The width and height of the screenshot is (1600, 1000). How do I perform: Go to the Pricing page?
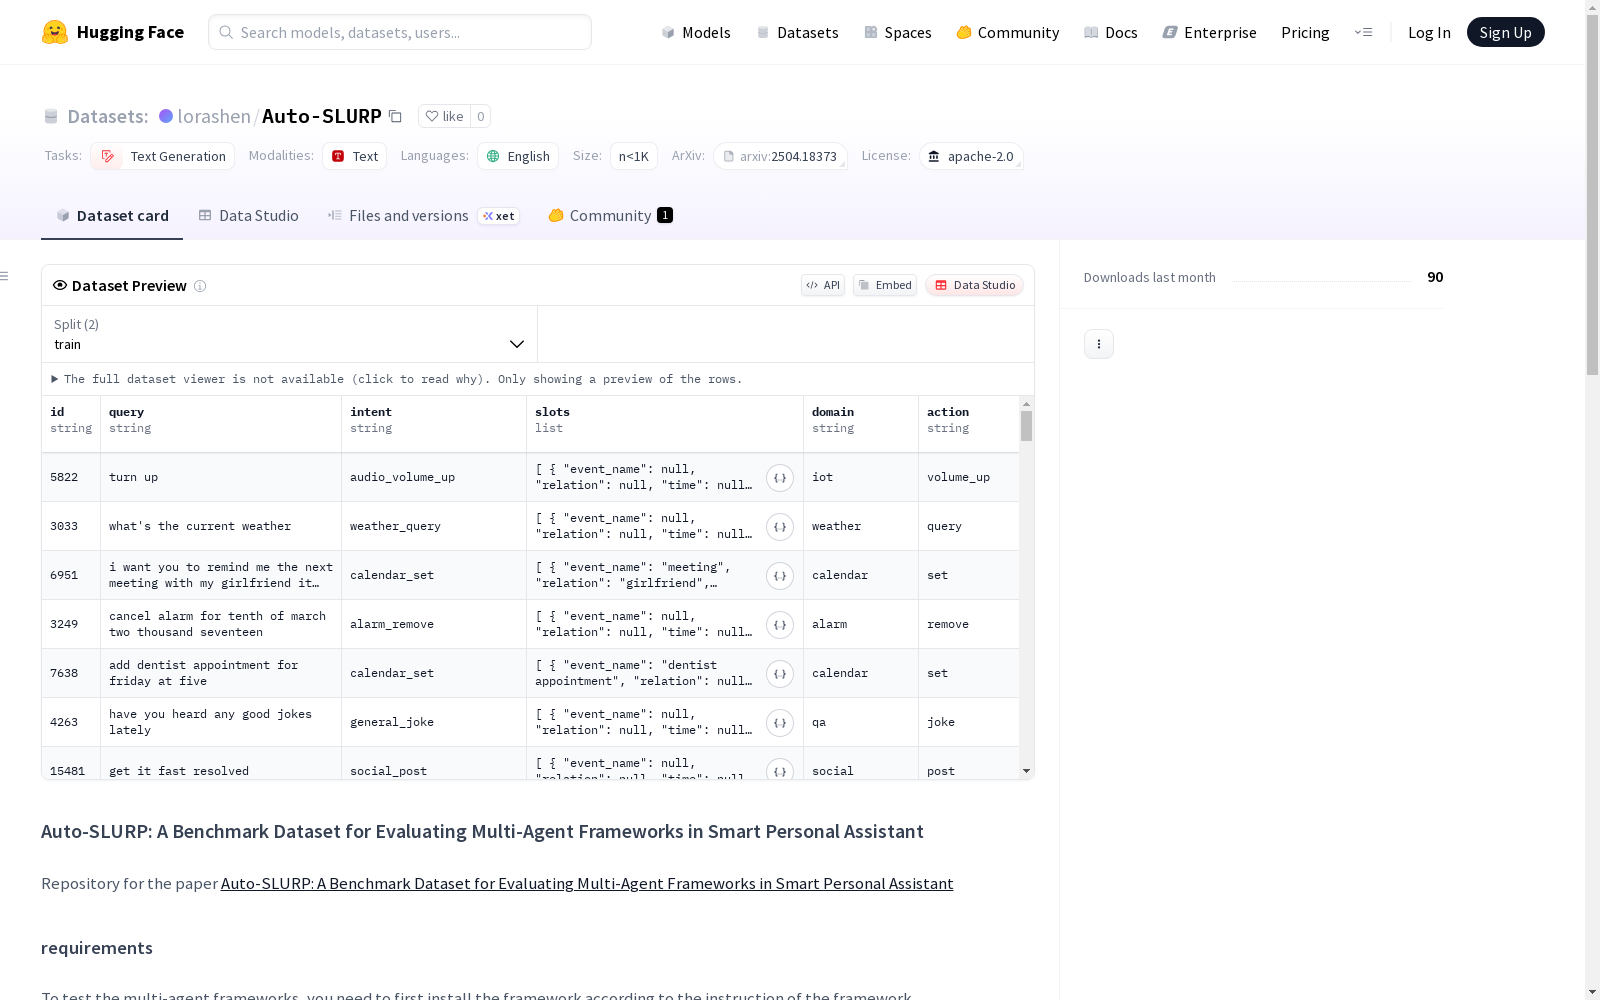click(x=1305, y=32)
